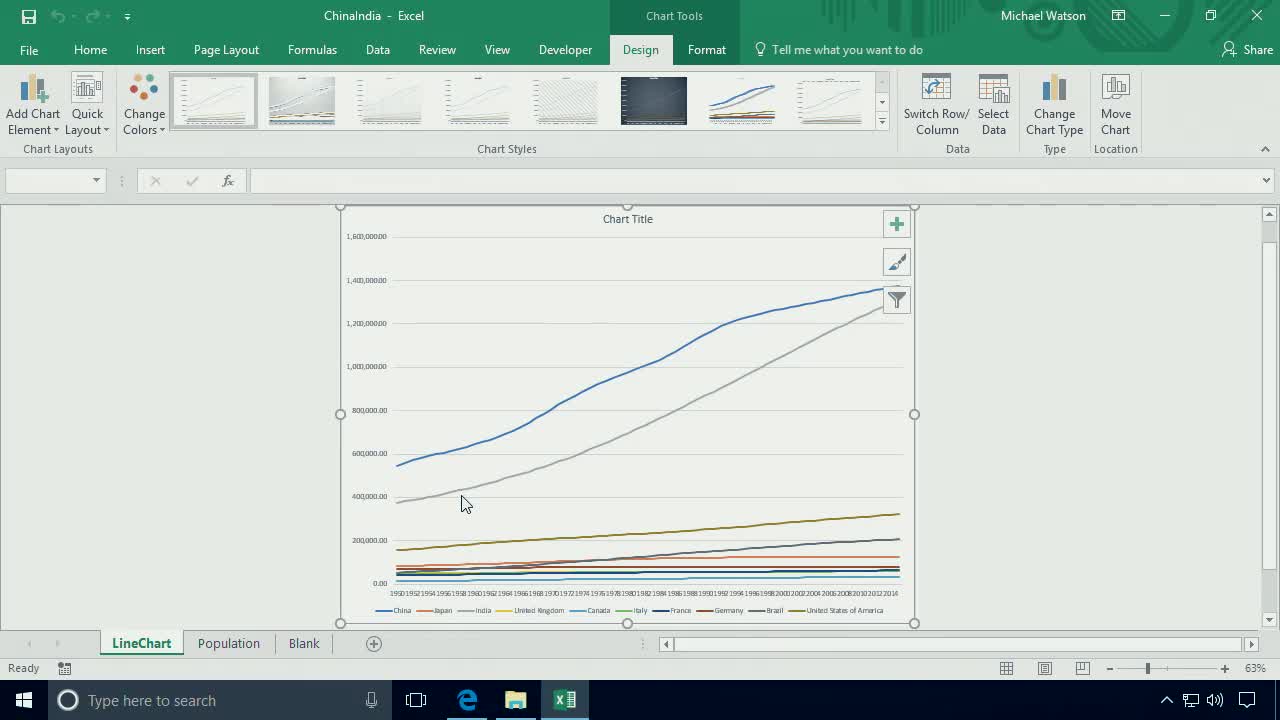The height and width of the screenshot is (720, 1280).
Task: Click Page Break Preview in status bar
Action: point(1081,668)
